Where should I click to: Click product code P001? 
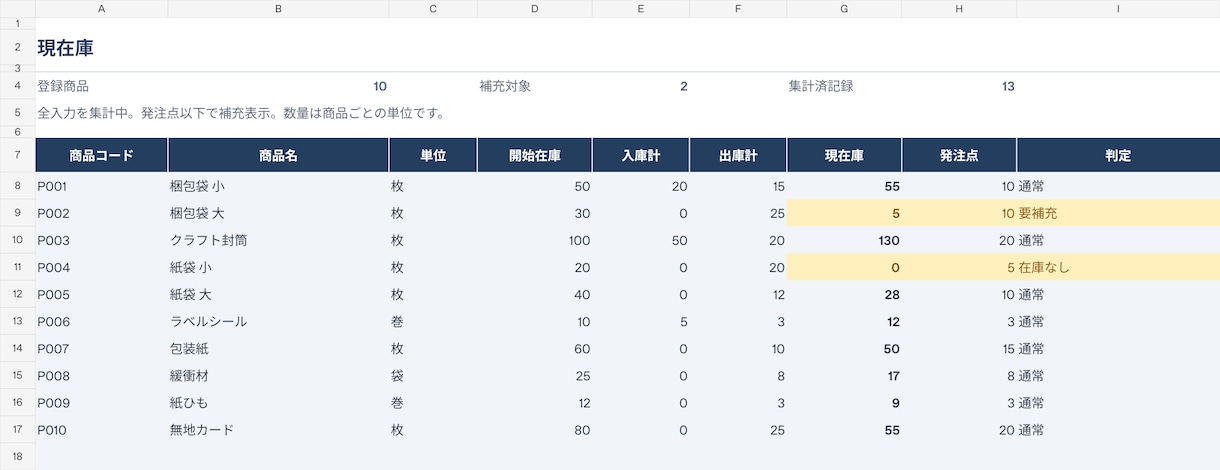pyautogui.click(x=53, y=186)
